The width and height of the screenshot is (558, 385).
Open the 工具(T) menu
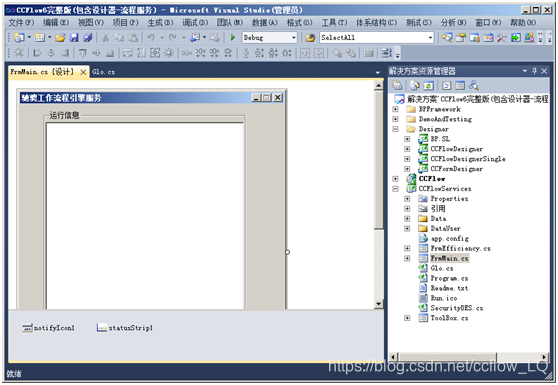point(334,23)
